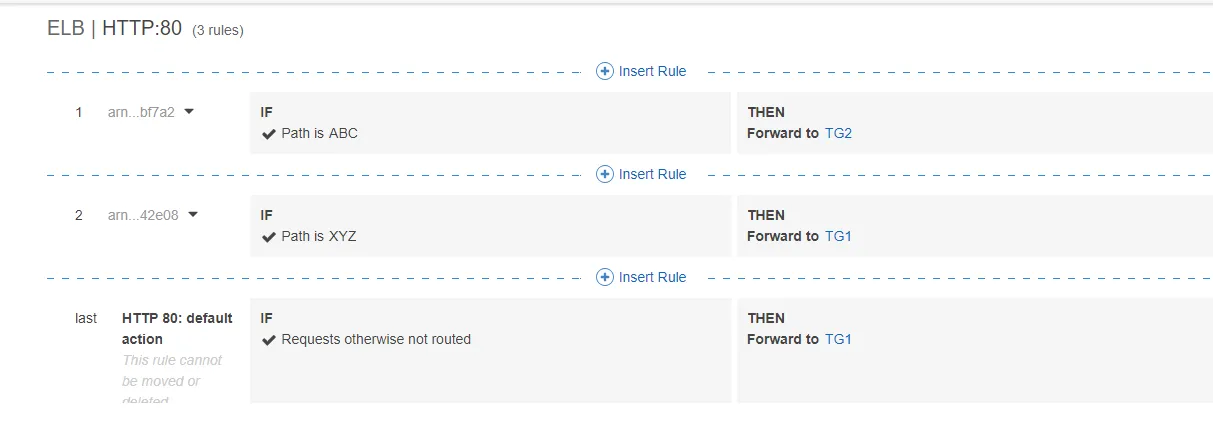Click Insert Rule text above default action

(x=652, y=277)
